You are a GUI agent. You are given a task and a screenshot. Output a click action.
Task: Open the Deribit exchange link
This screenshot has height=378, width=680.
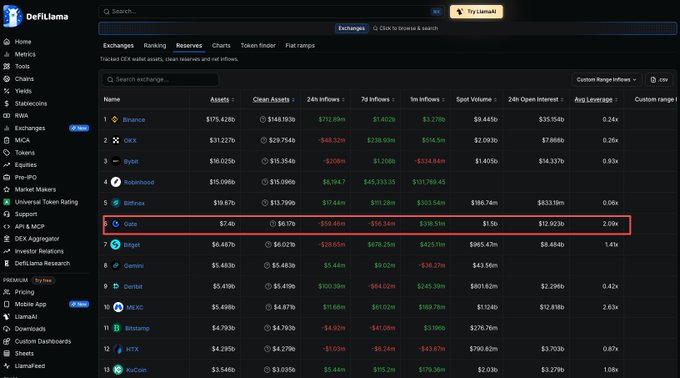pyautogui.click(x=133, y=287)
